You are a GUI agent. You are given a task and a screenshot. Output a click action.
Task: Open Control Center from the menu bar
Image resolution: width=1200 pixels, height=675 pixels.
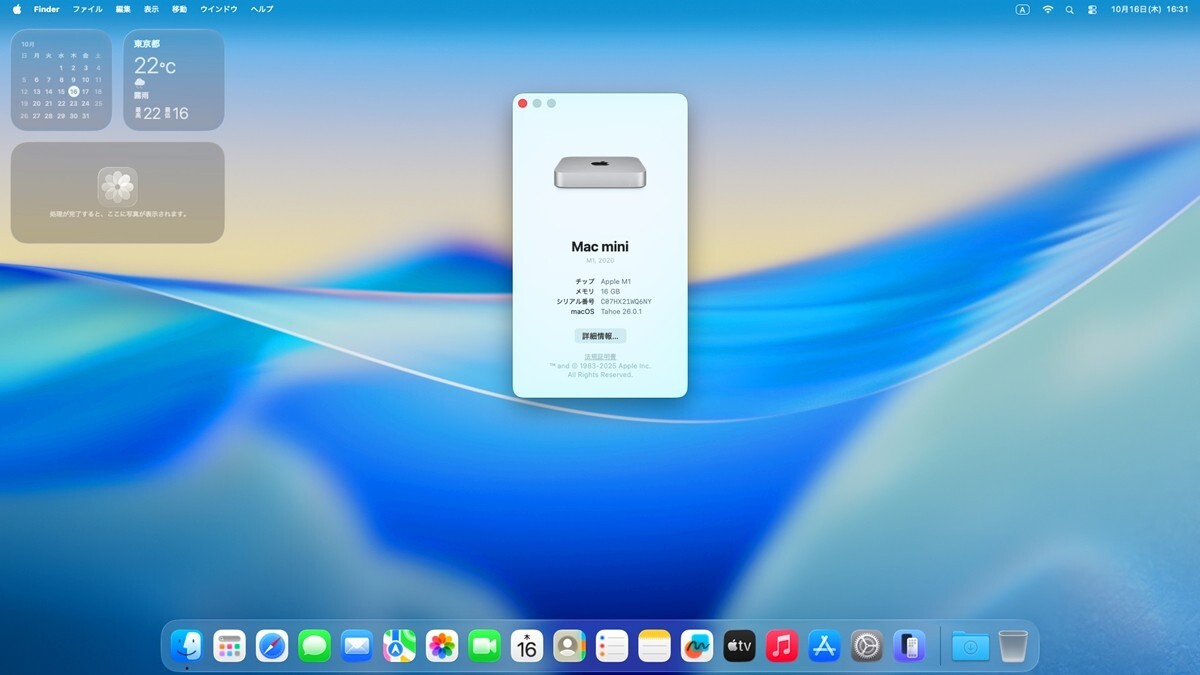[1092, 9]
